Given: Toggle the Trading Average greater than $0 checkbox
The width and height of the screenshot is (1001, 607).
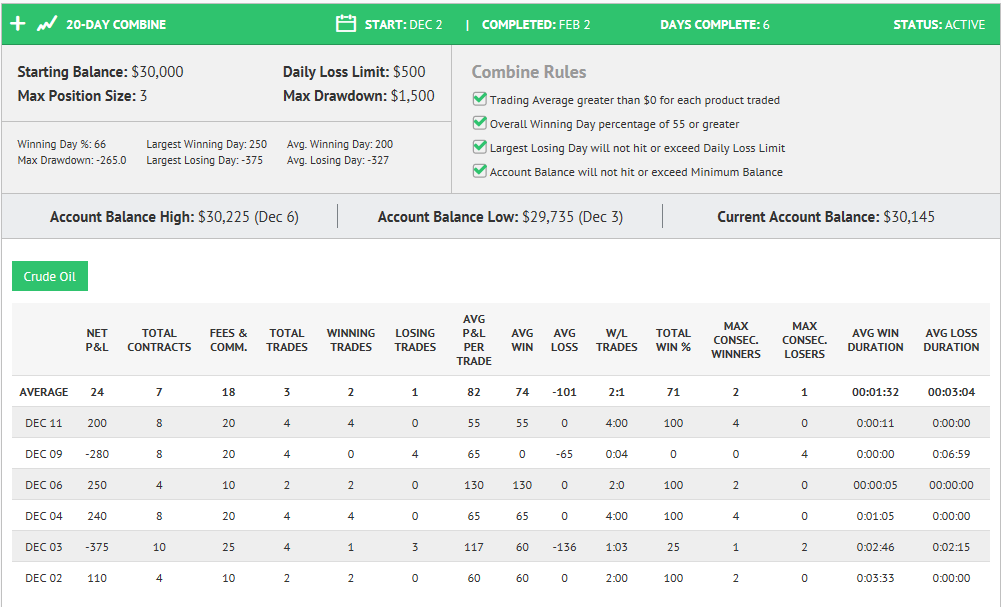Looking at the screenshot, I should (479, 99).
